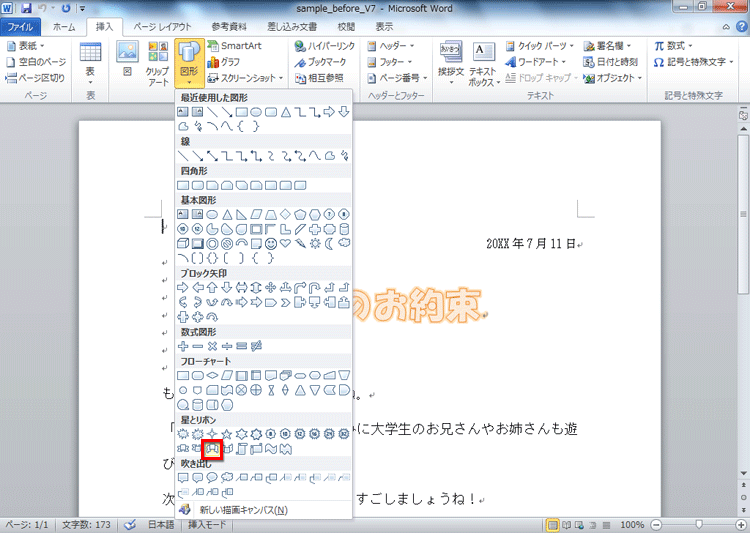Open the フッター dropdown

click(x=390, y=62)
